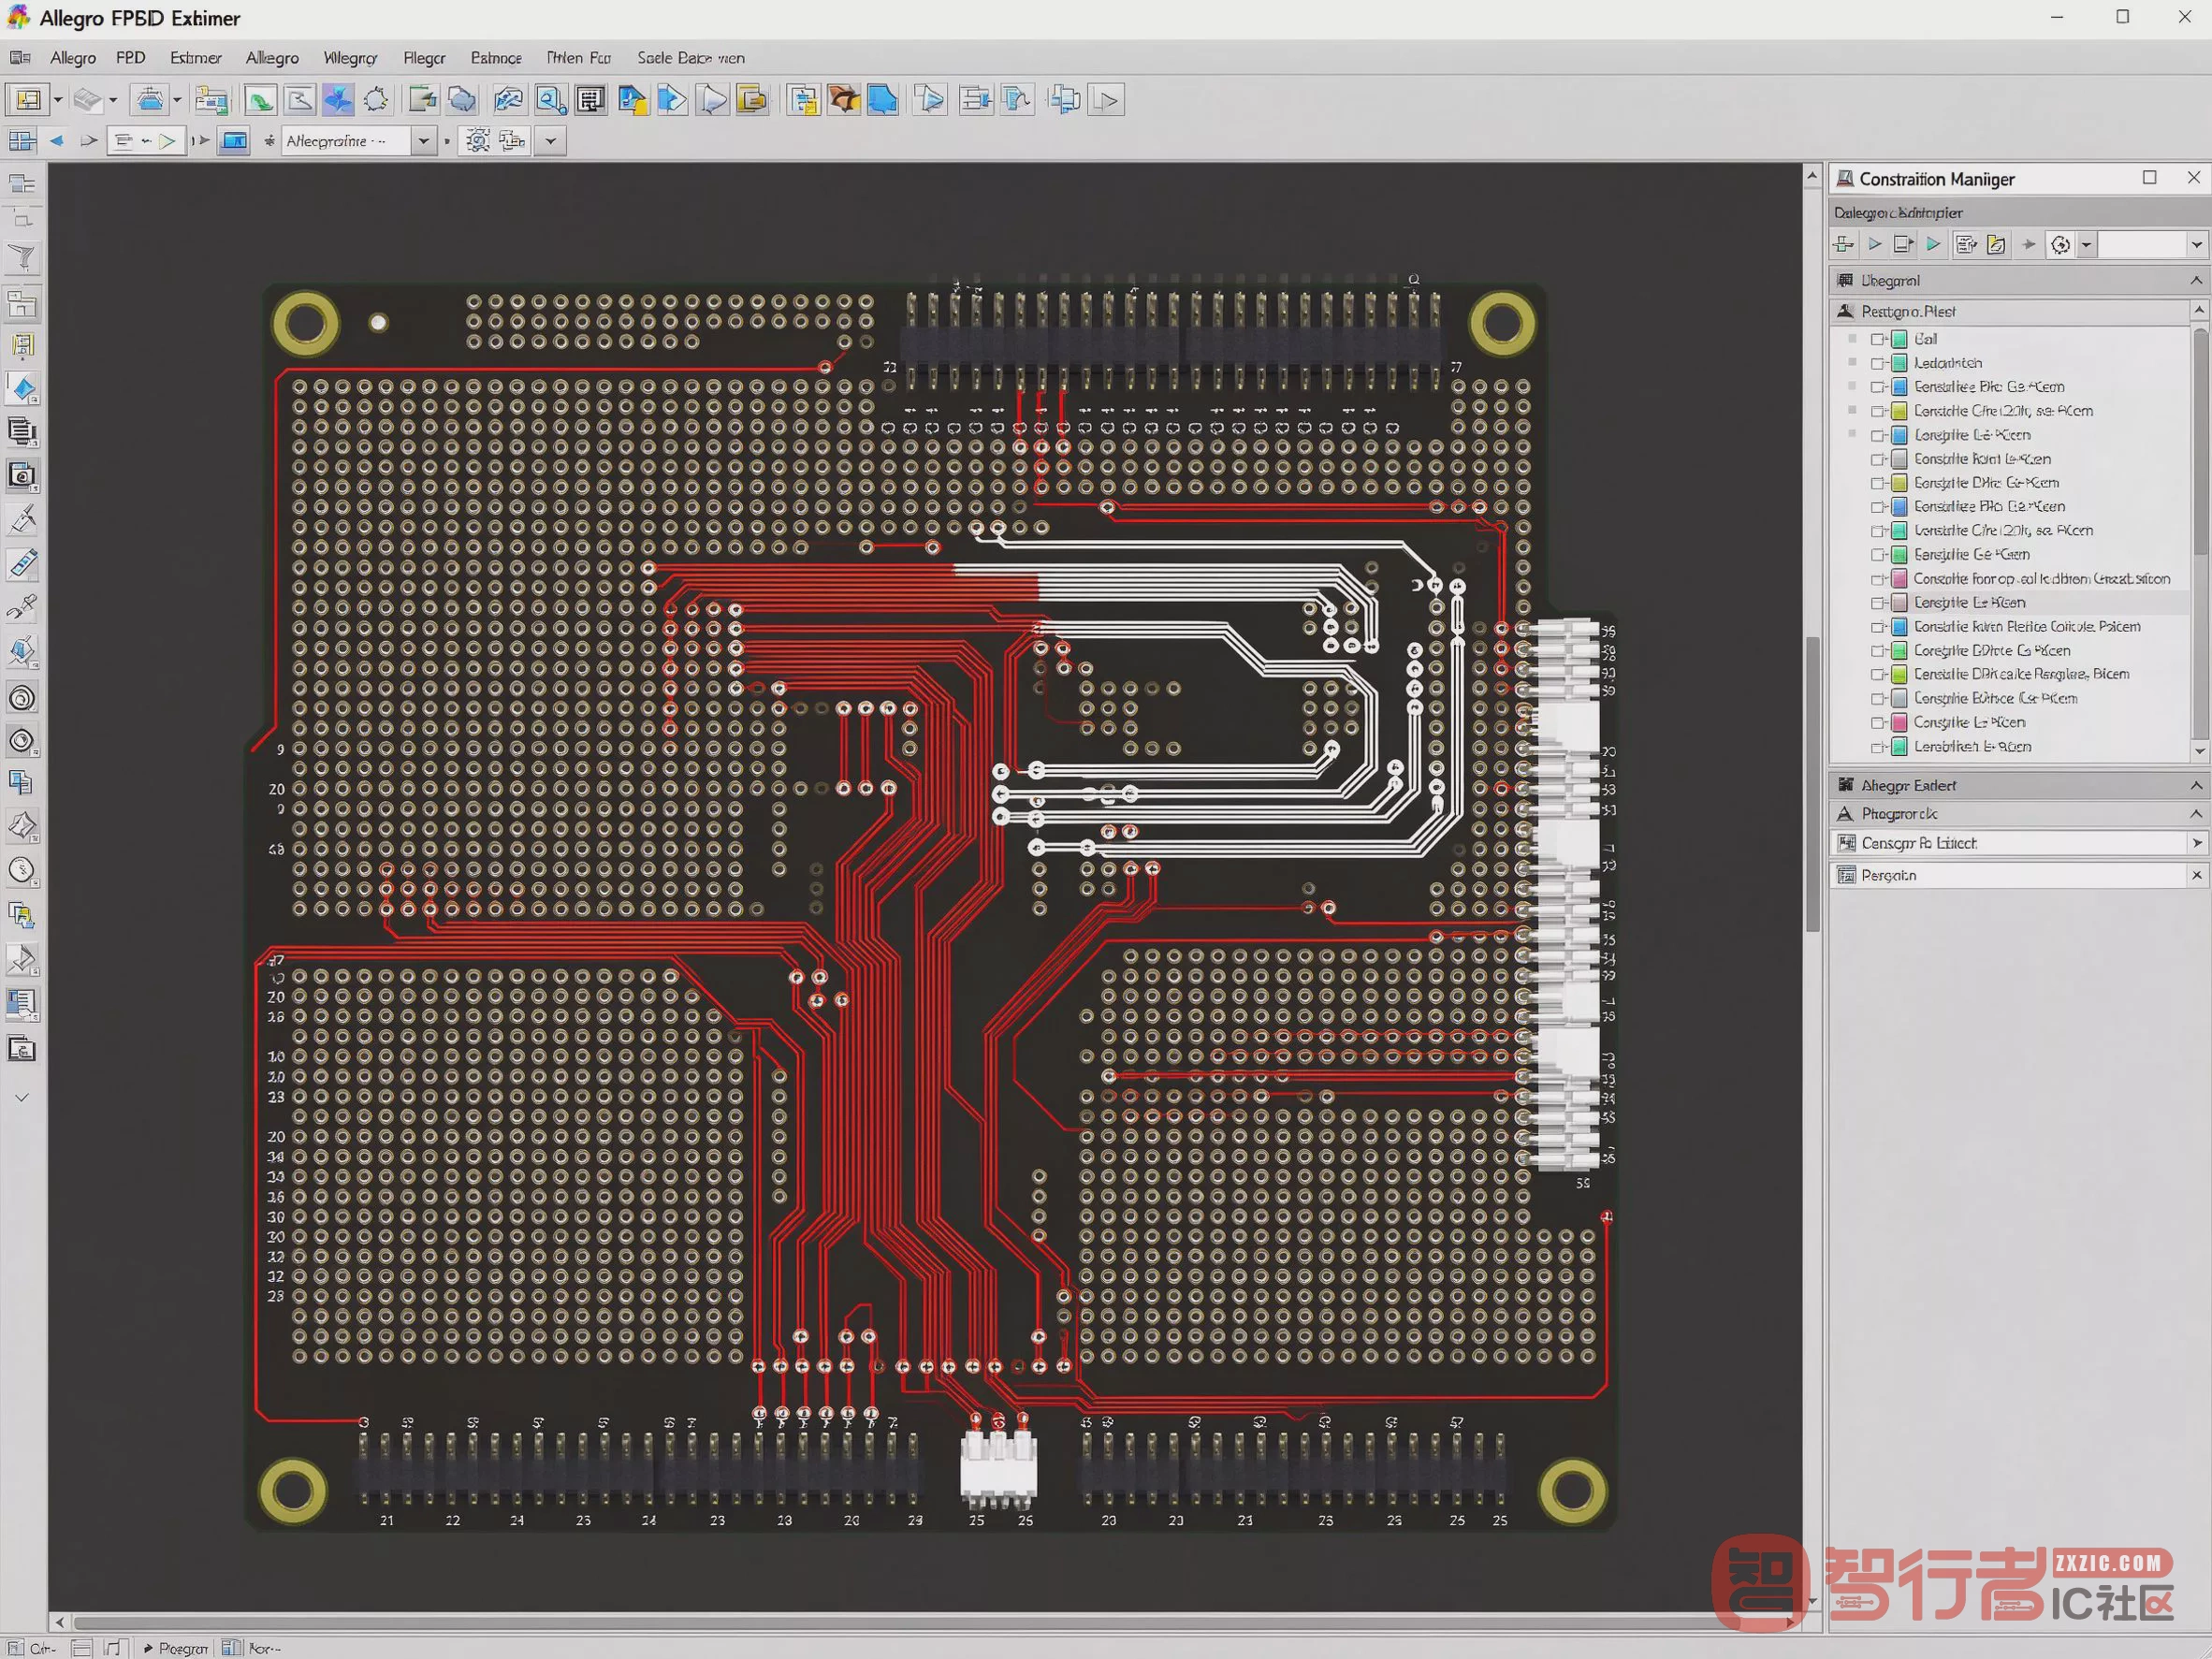The image size is (2212, 1659).
Task: Toggle checkbox for the 'Consatte foorop' row
Action: click(x=1877, y=579)
